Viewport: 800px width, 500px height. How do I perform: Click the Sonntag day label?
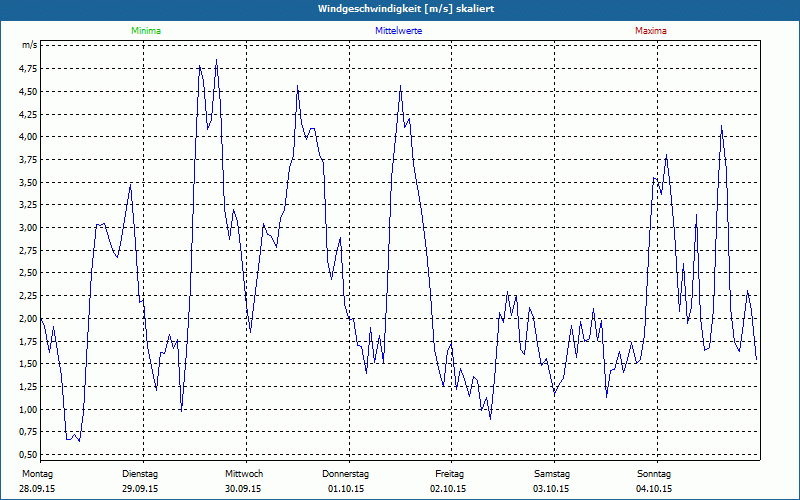654,474
